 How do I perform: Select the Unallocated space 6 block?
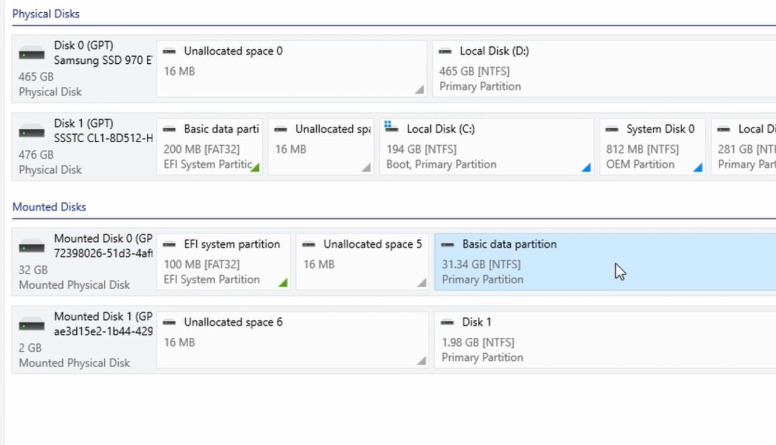point(292,340)
